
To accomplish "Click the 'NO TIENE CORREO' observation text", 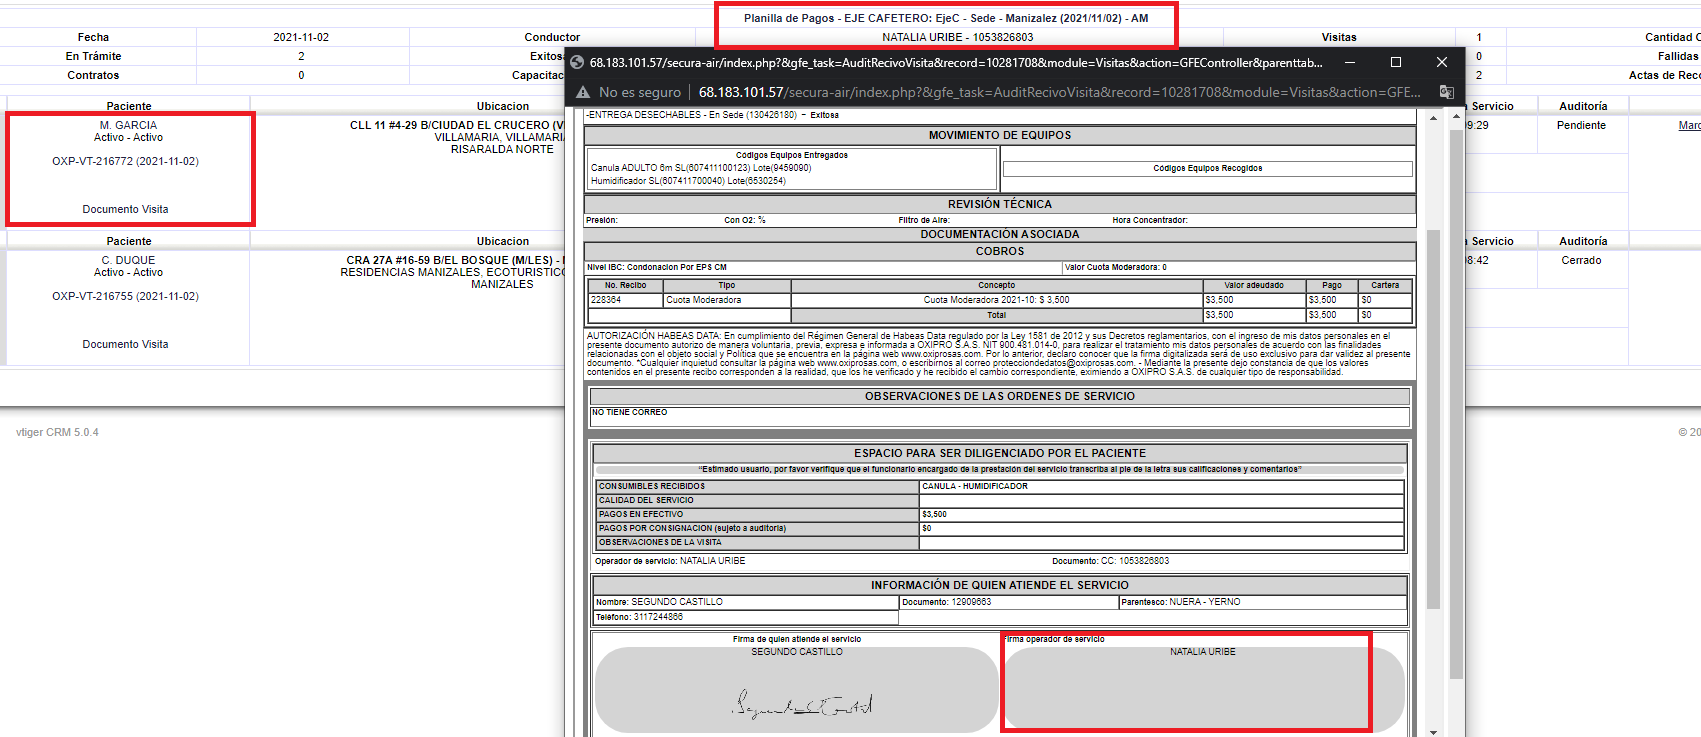I will click(629, 412).
